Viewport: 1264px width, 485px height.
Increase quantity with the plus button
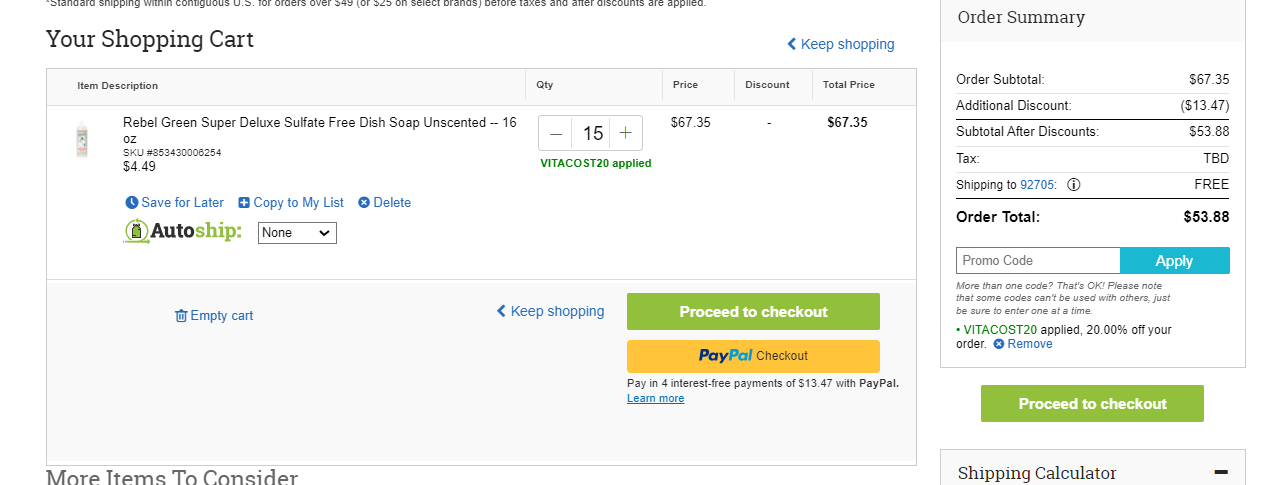[x=626, y=133]
